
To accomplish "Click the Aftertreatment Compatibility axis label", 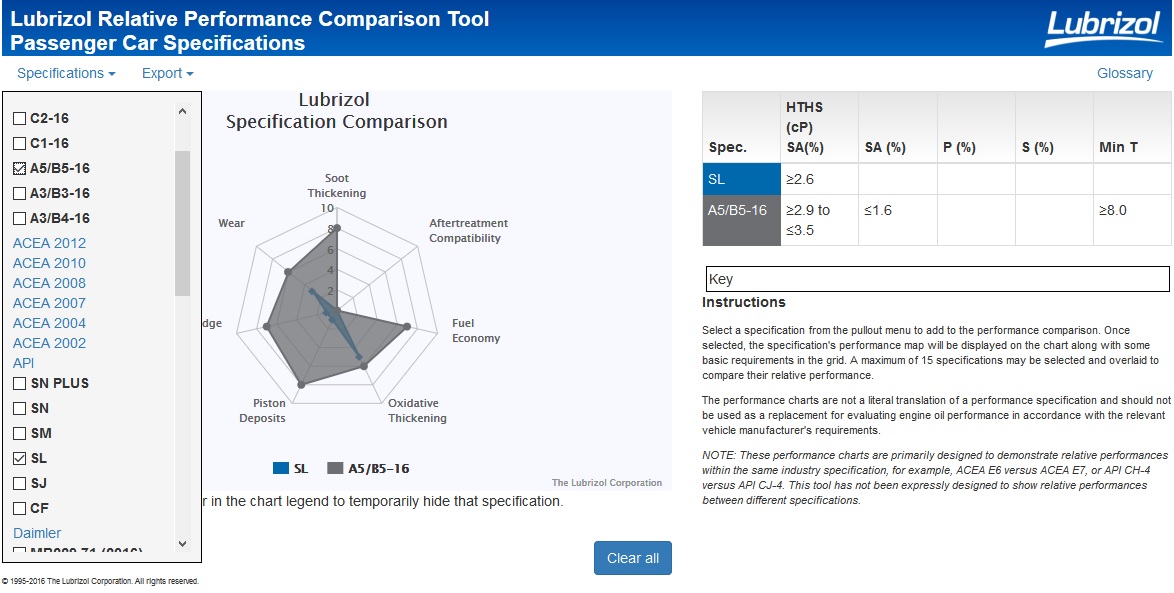I will (468, 231).
